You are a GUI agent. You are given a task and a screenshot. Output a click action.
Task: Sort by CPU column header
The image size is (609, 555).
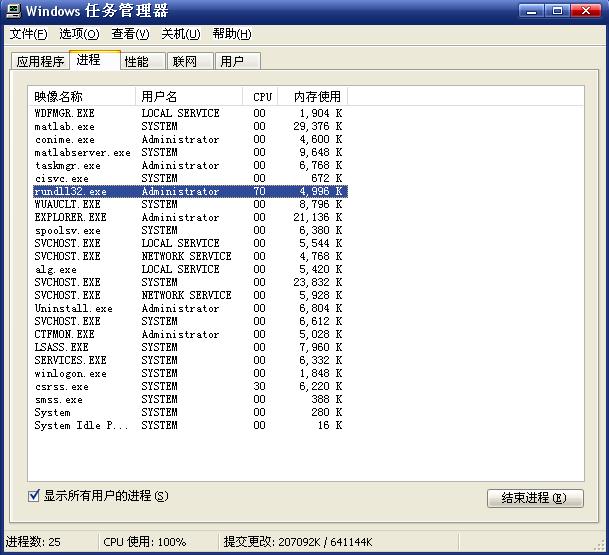pyautogui.click(x=260, y=96)
